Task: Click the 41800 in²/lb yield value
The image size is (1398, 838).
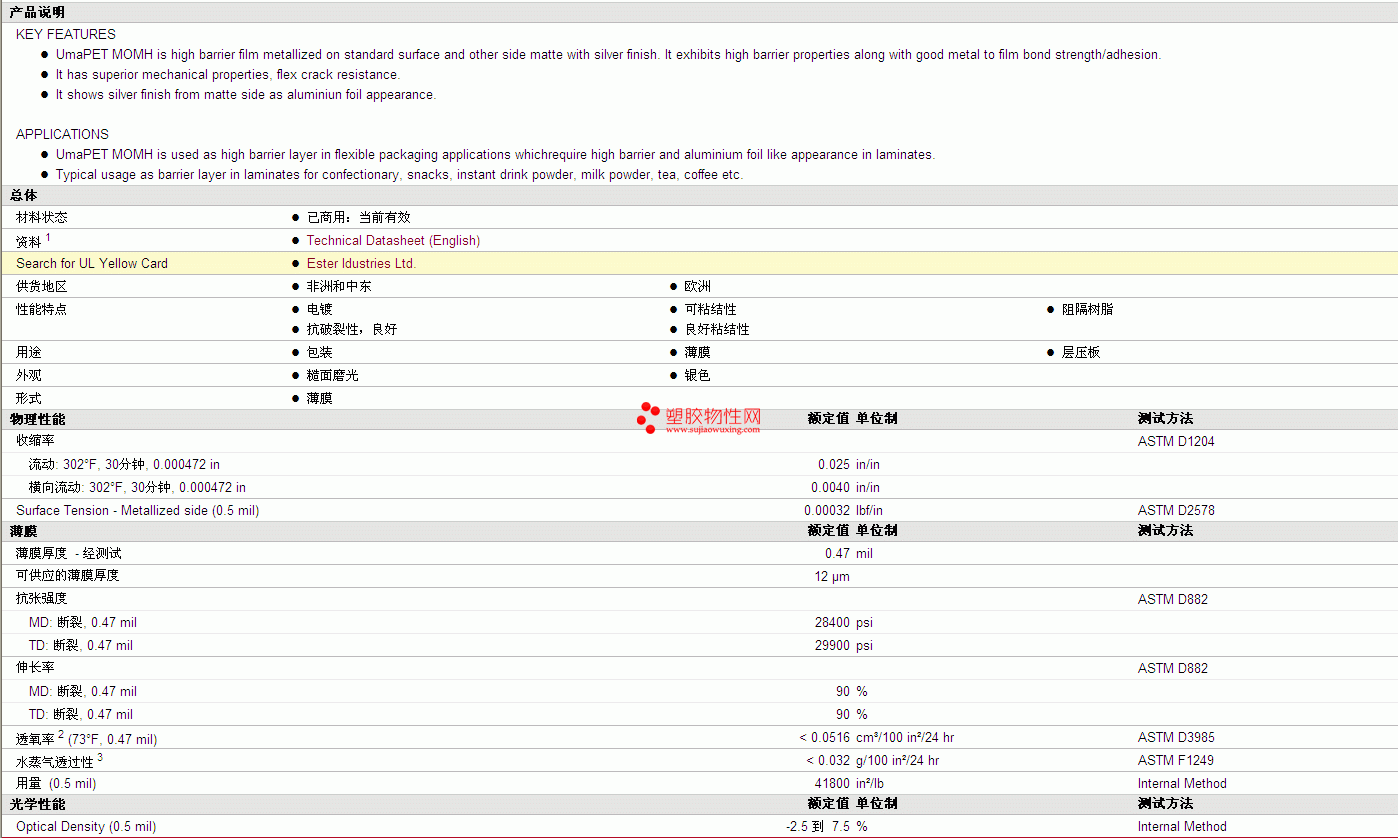Action: (849, 784)
